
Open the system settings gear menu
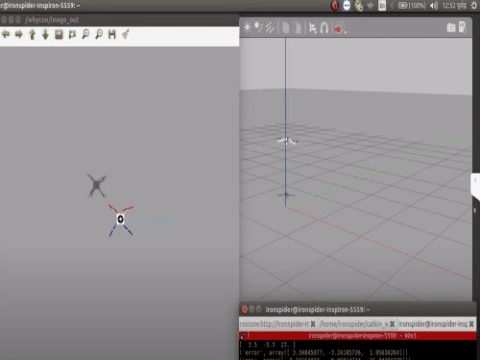click(474, 6)
